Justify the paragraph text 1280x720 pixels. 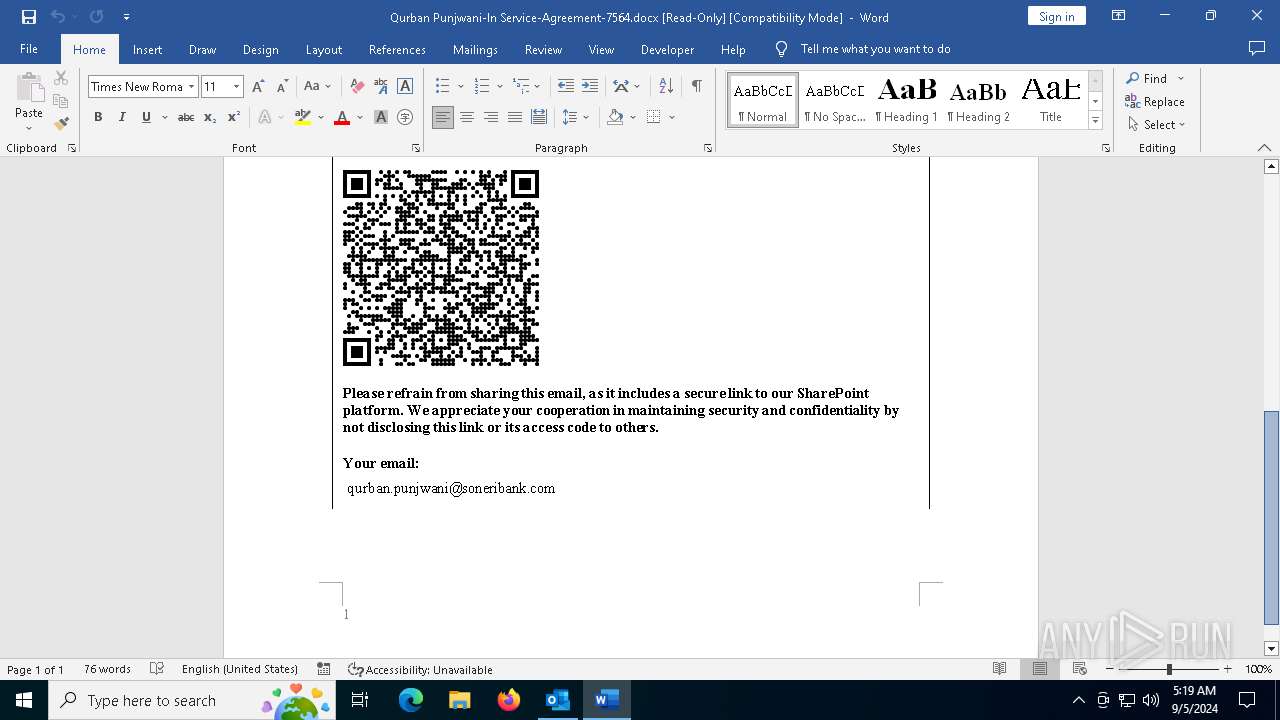[x=515, y=118]
